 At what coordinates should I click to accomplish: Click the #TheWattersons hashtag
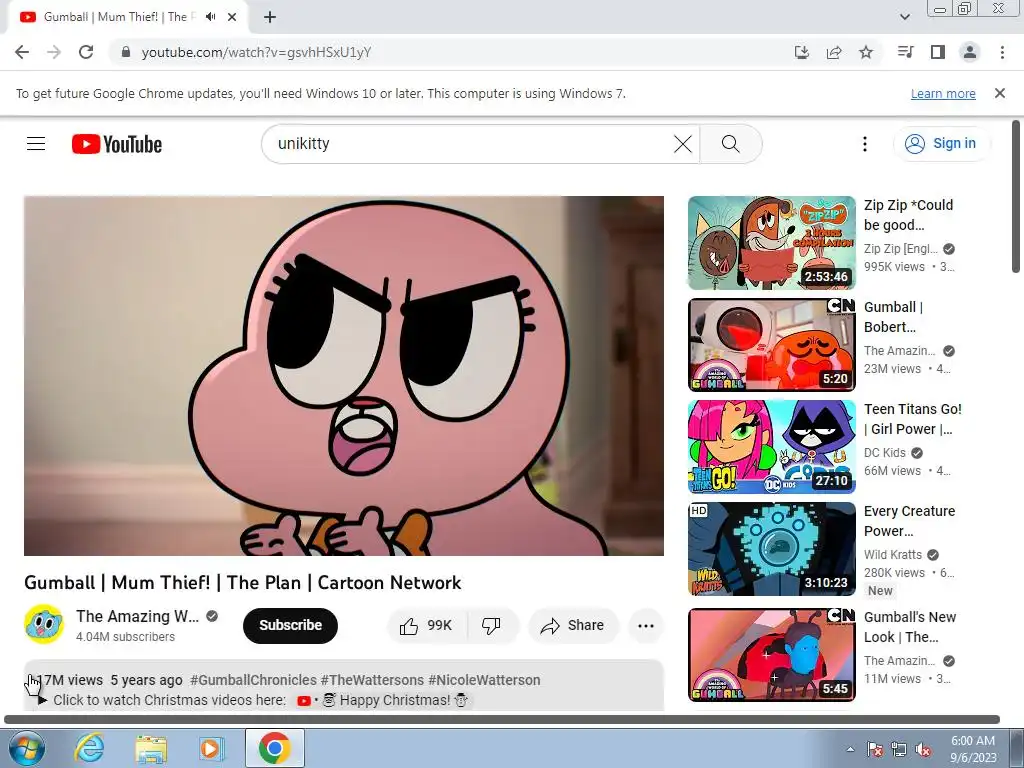pyautogui.click(x=372, y=680)
